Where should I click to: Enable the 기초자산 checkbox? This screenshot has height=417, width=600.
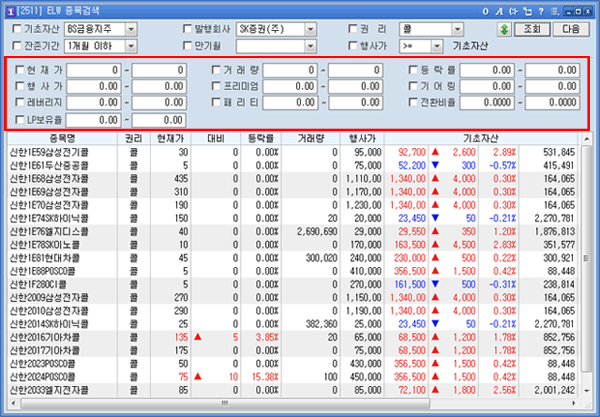pos(15,29)
